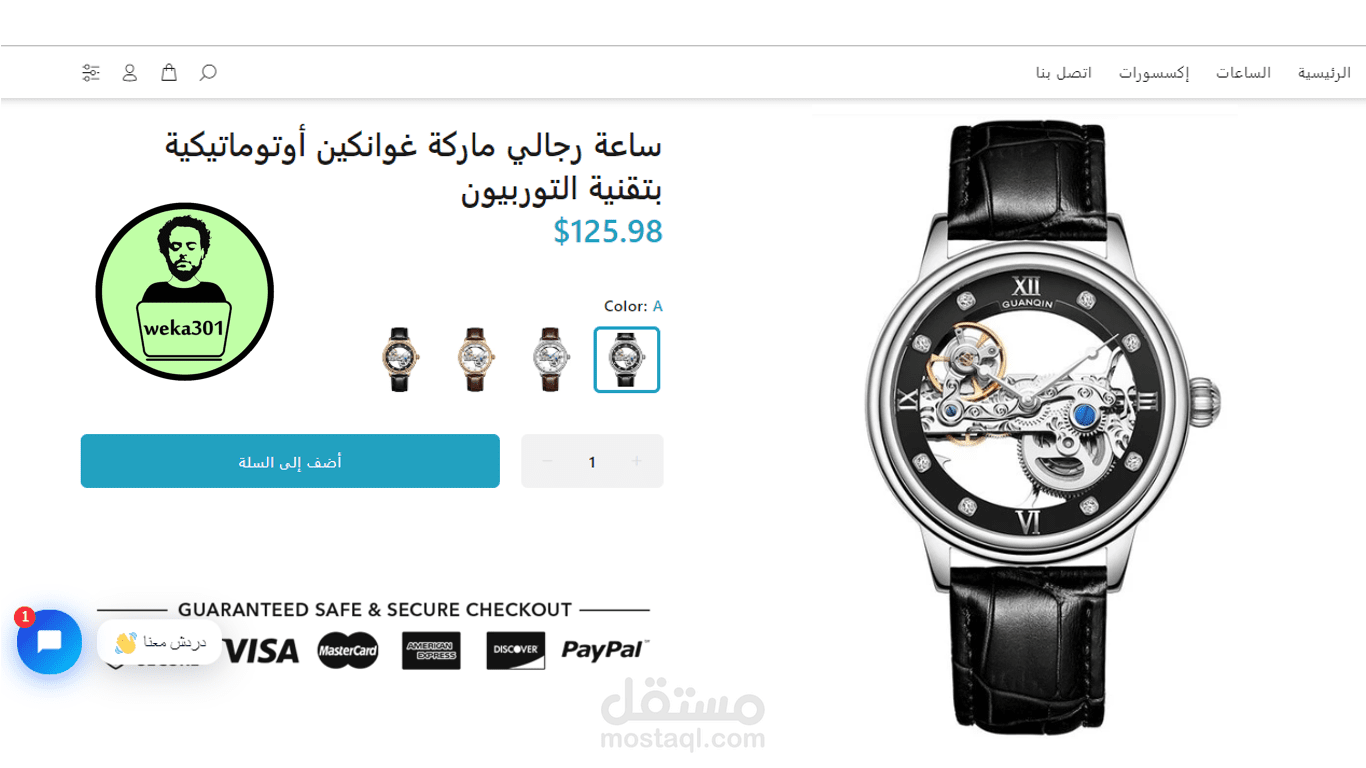This screenshot has width=1366, height=768.
Task: Open the search magnifier icon
Action: point(208,73)
